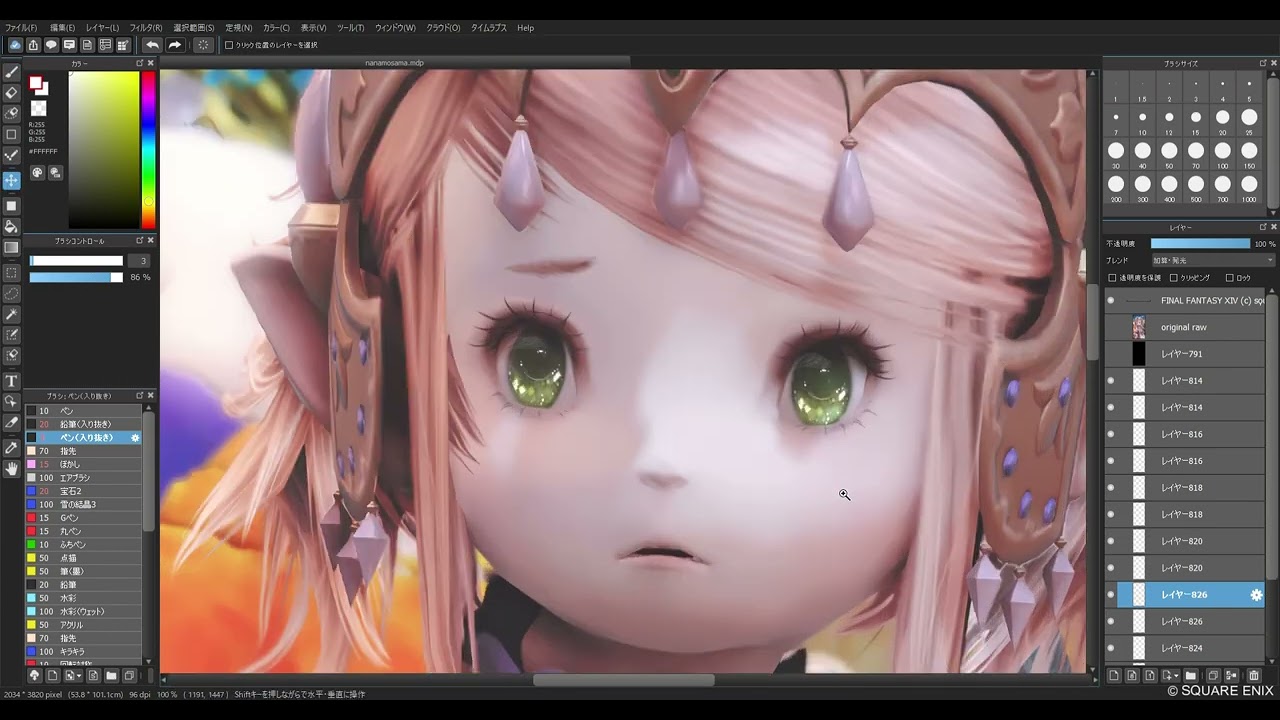Click the horizontal canvas scrollbar
The width and height of the screenshot is (1280, 720).
624,680
